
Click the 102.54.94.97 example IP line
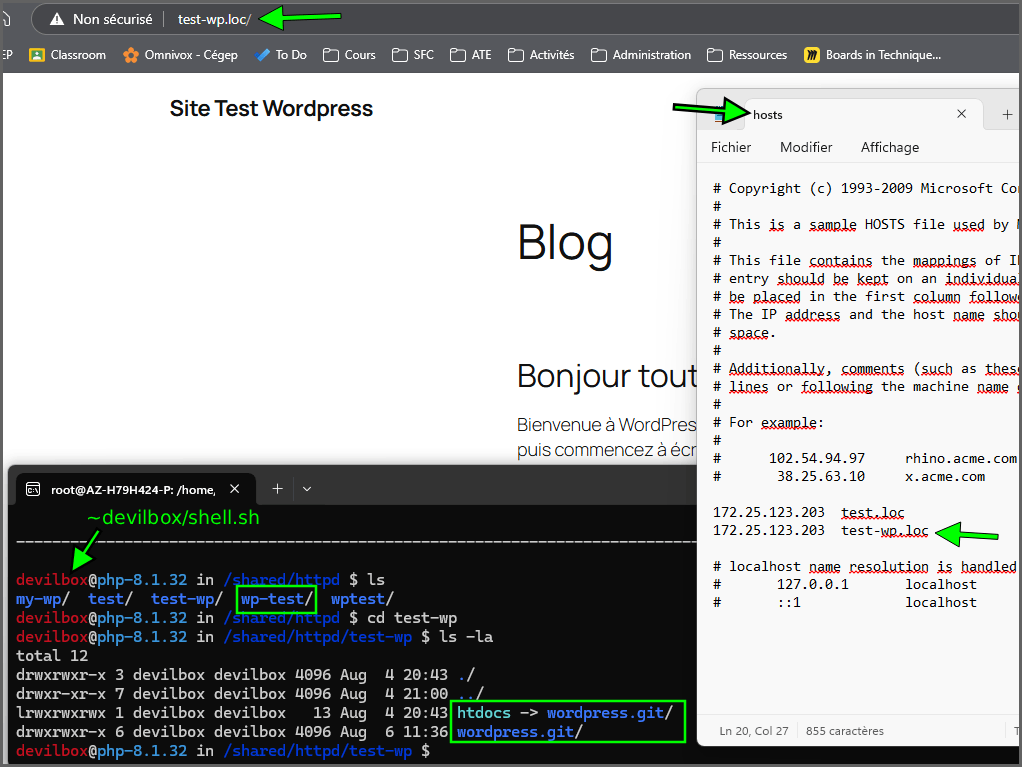pyautogui.click(x=865, y=458)
